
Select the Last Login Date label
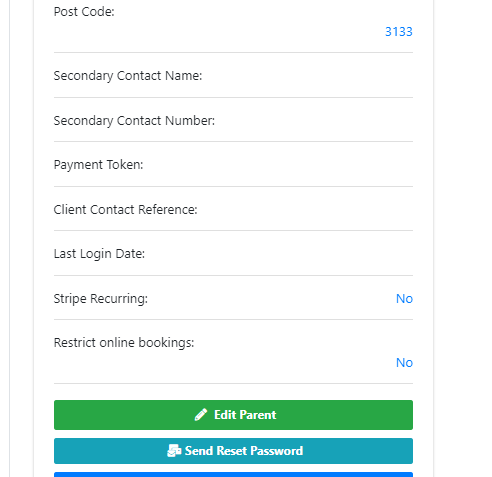(99, 254)
